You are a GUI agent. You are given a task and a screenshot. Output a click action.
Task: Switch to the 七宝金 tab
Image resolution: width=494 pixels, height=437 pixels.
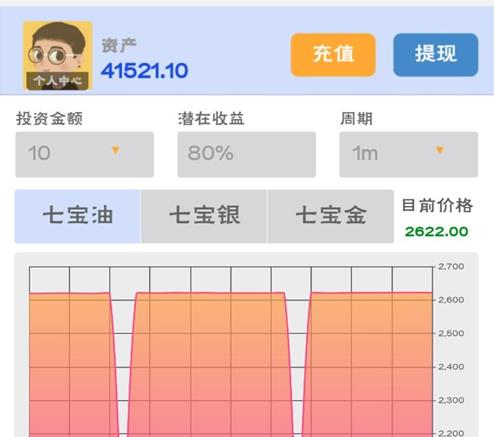point(331,216)
